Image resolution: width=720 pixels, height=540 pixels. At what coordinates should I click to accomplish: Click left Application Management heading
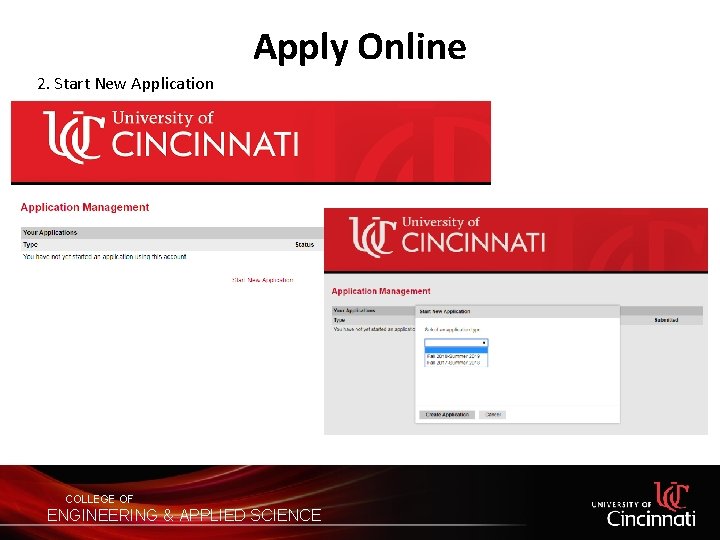click(85, 207)
